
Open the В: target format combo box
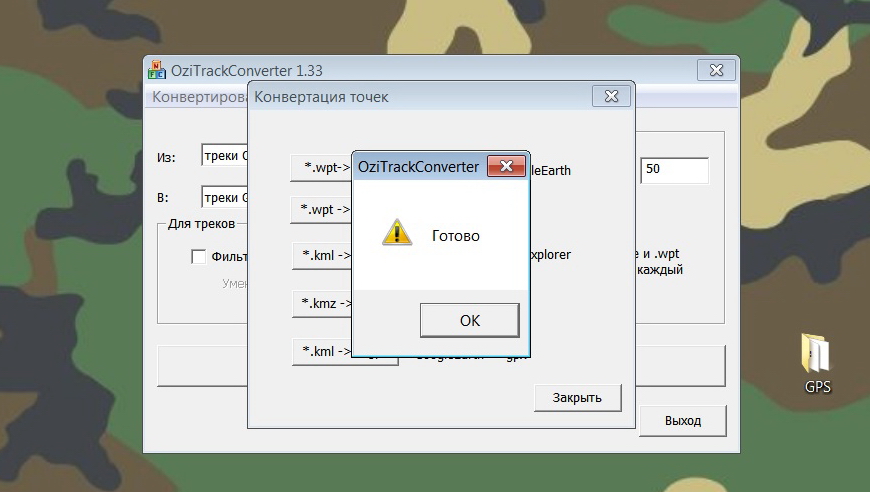pos(225,197)
